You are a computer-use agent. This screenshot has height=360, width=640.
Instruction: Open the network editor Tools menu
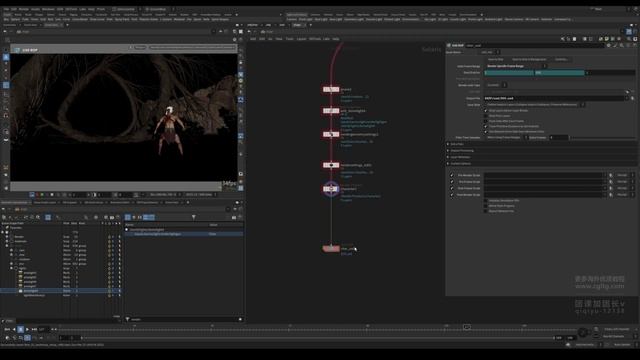point(289,39)
